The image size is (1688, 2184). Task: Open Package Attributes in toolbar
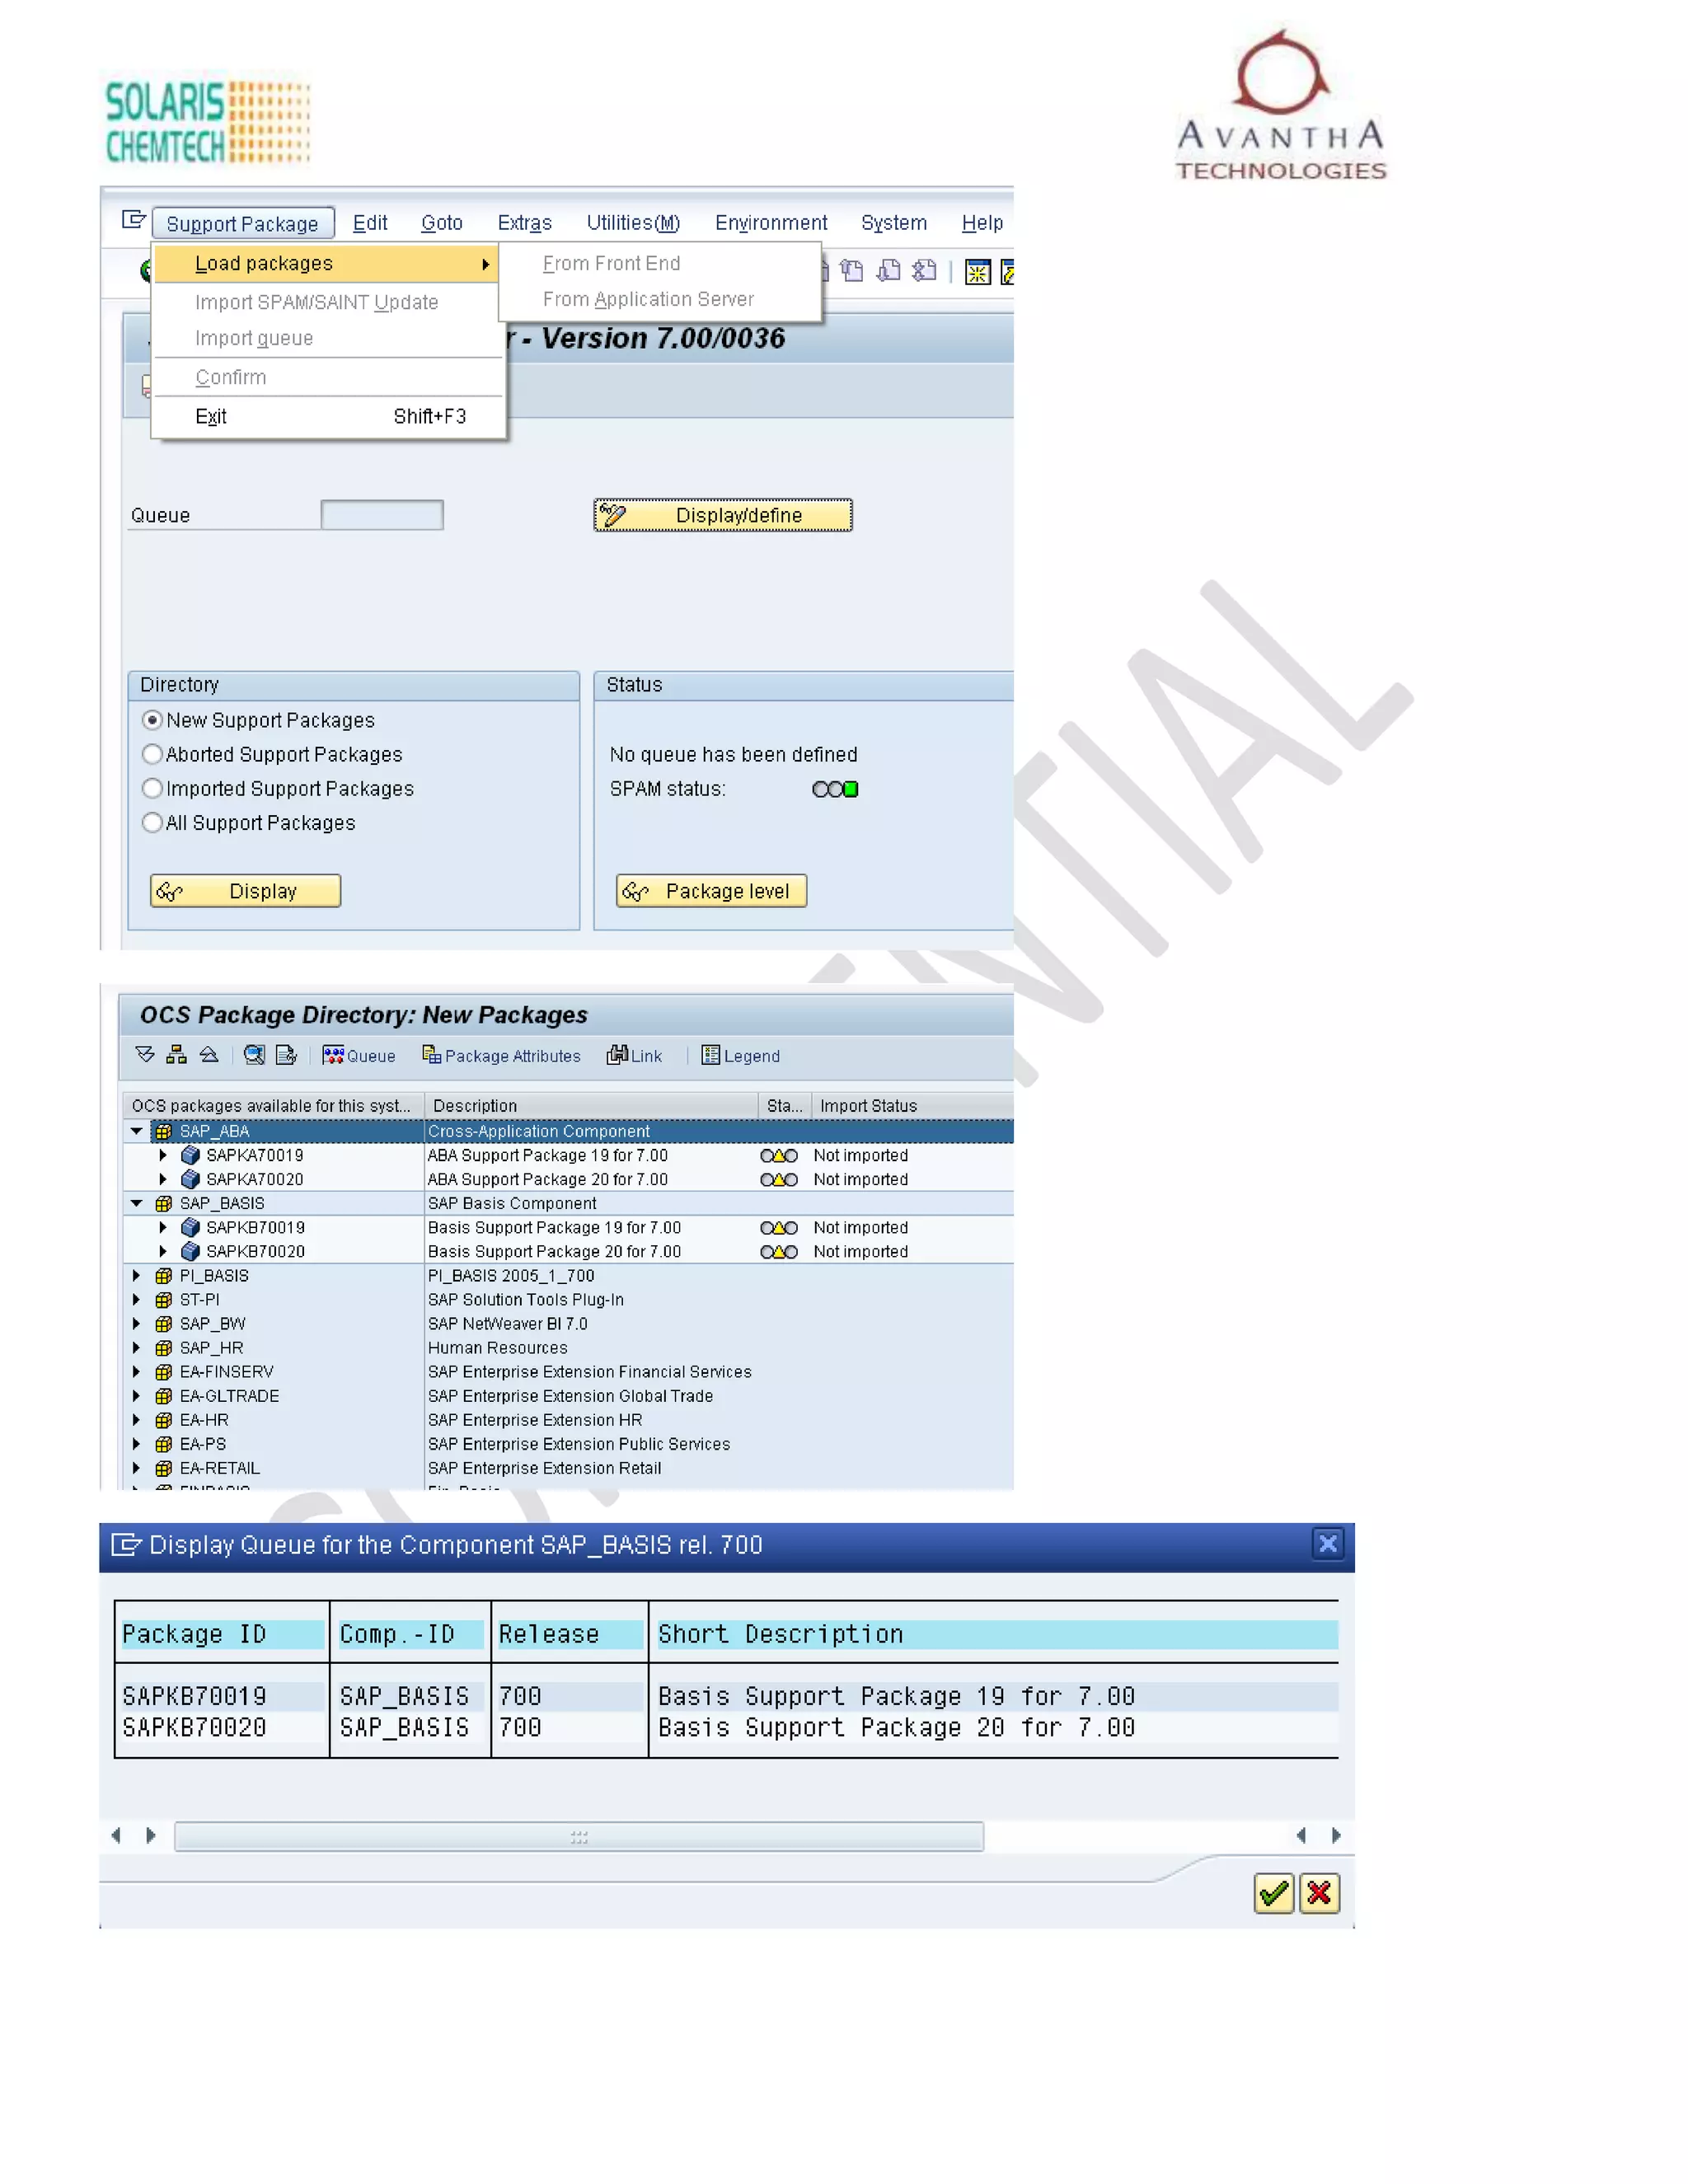pos(501,1056)
